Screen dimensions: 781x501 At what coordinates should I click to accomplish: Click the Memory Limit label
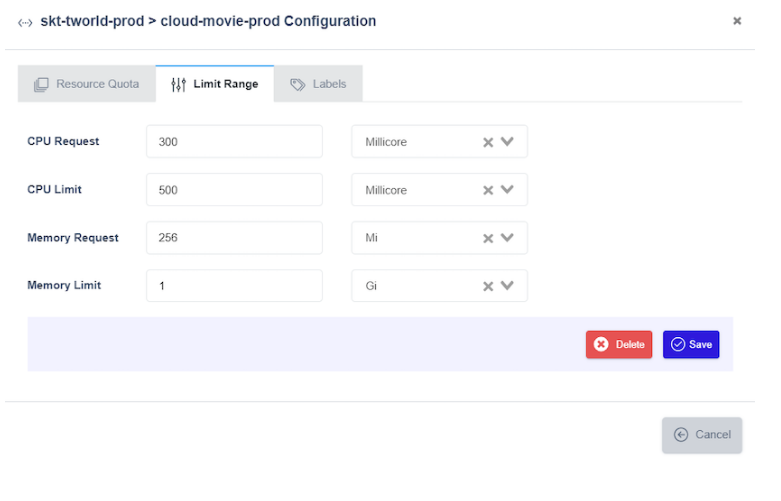pos(64,285)
